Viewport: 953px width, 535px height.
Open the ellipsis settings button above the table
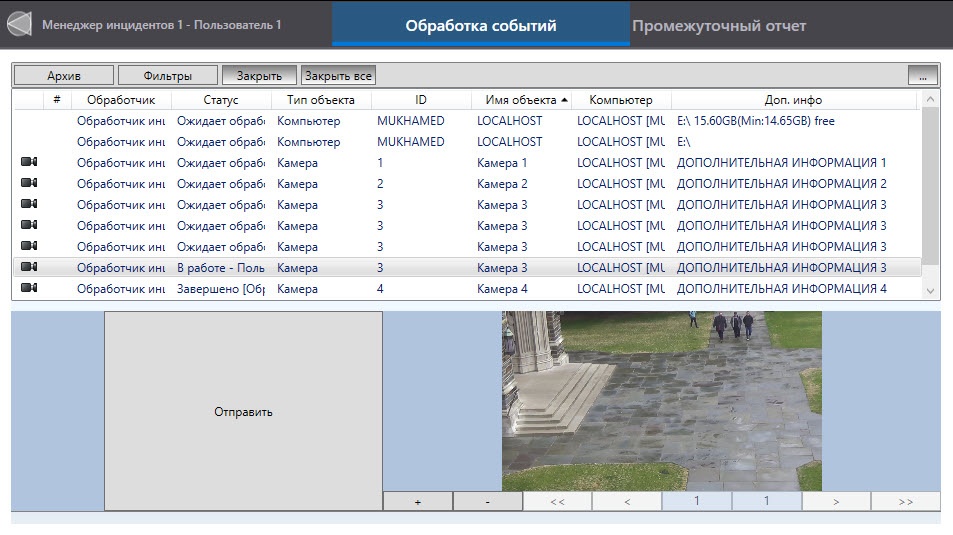923,75
